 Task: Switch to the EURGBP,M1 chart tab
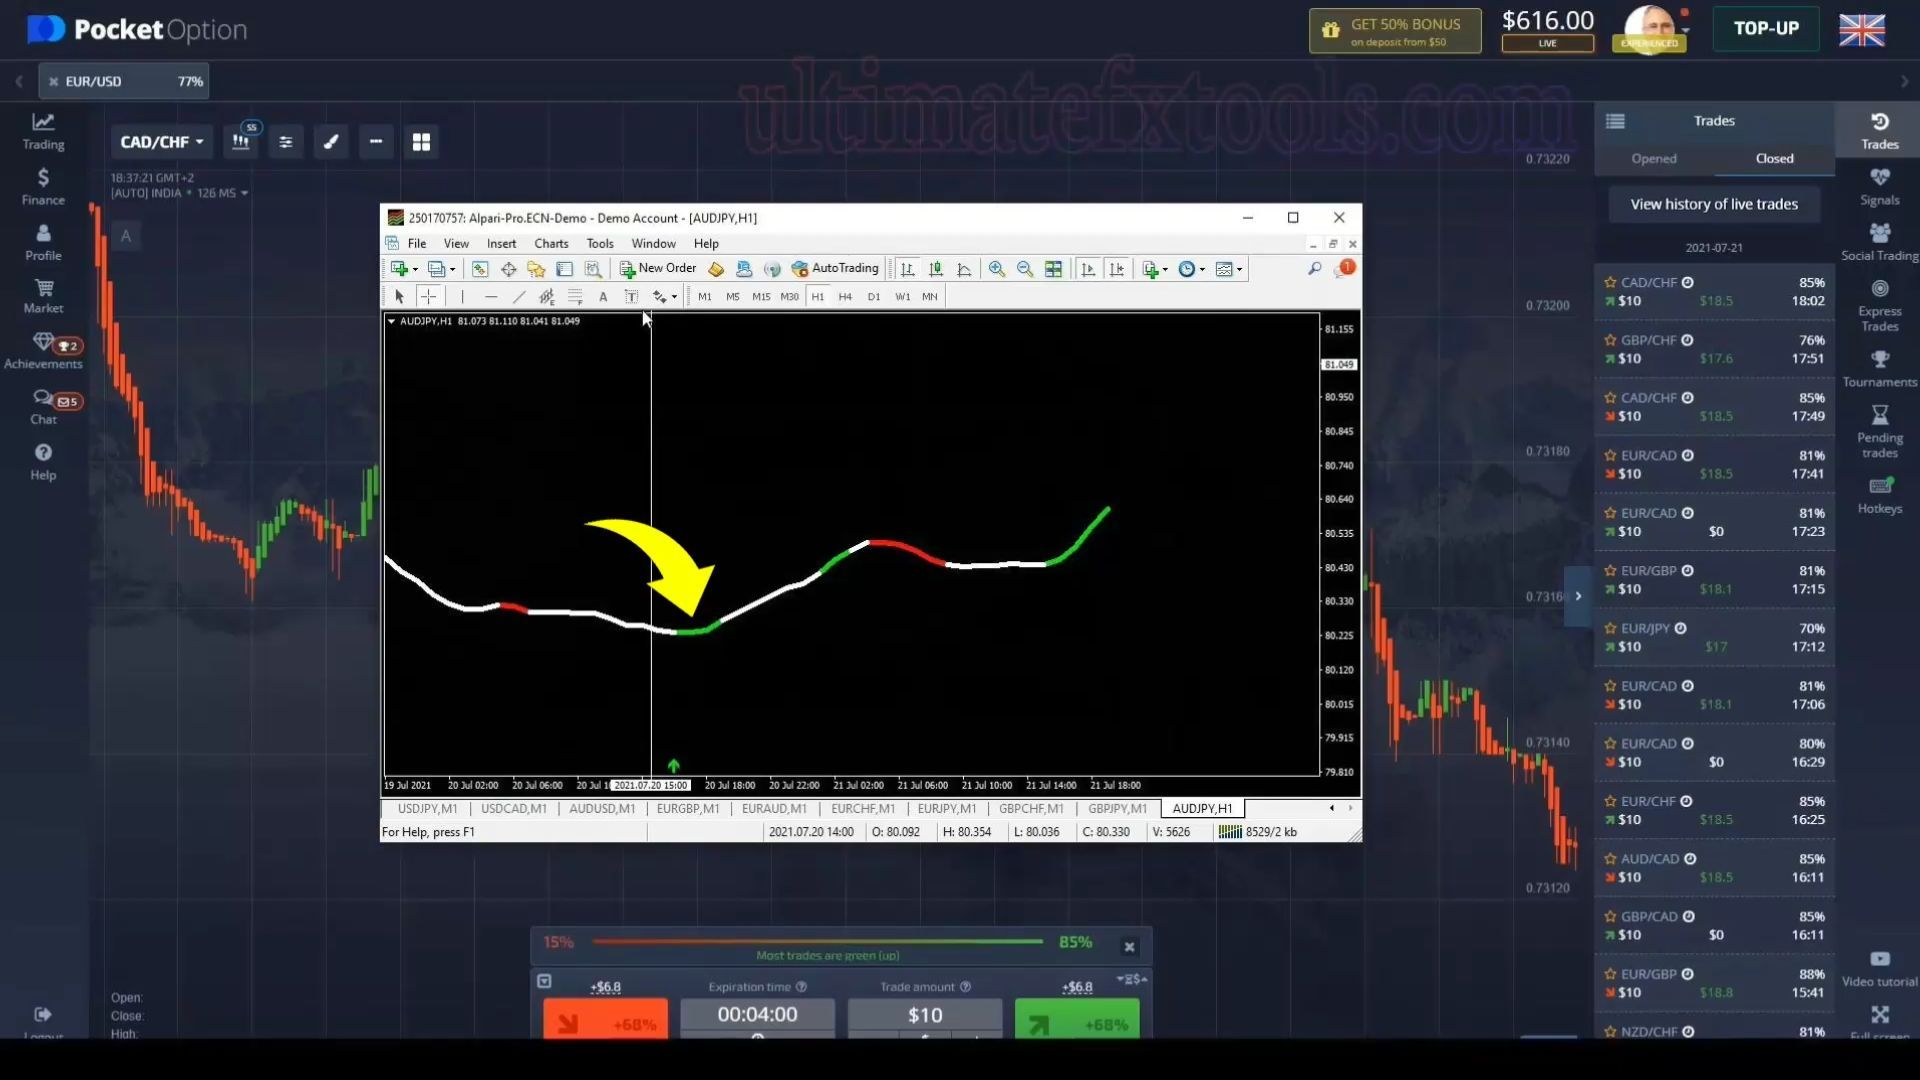[688, 809]
